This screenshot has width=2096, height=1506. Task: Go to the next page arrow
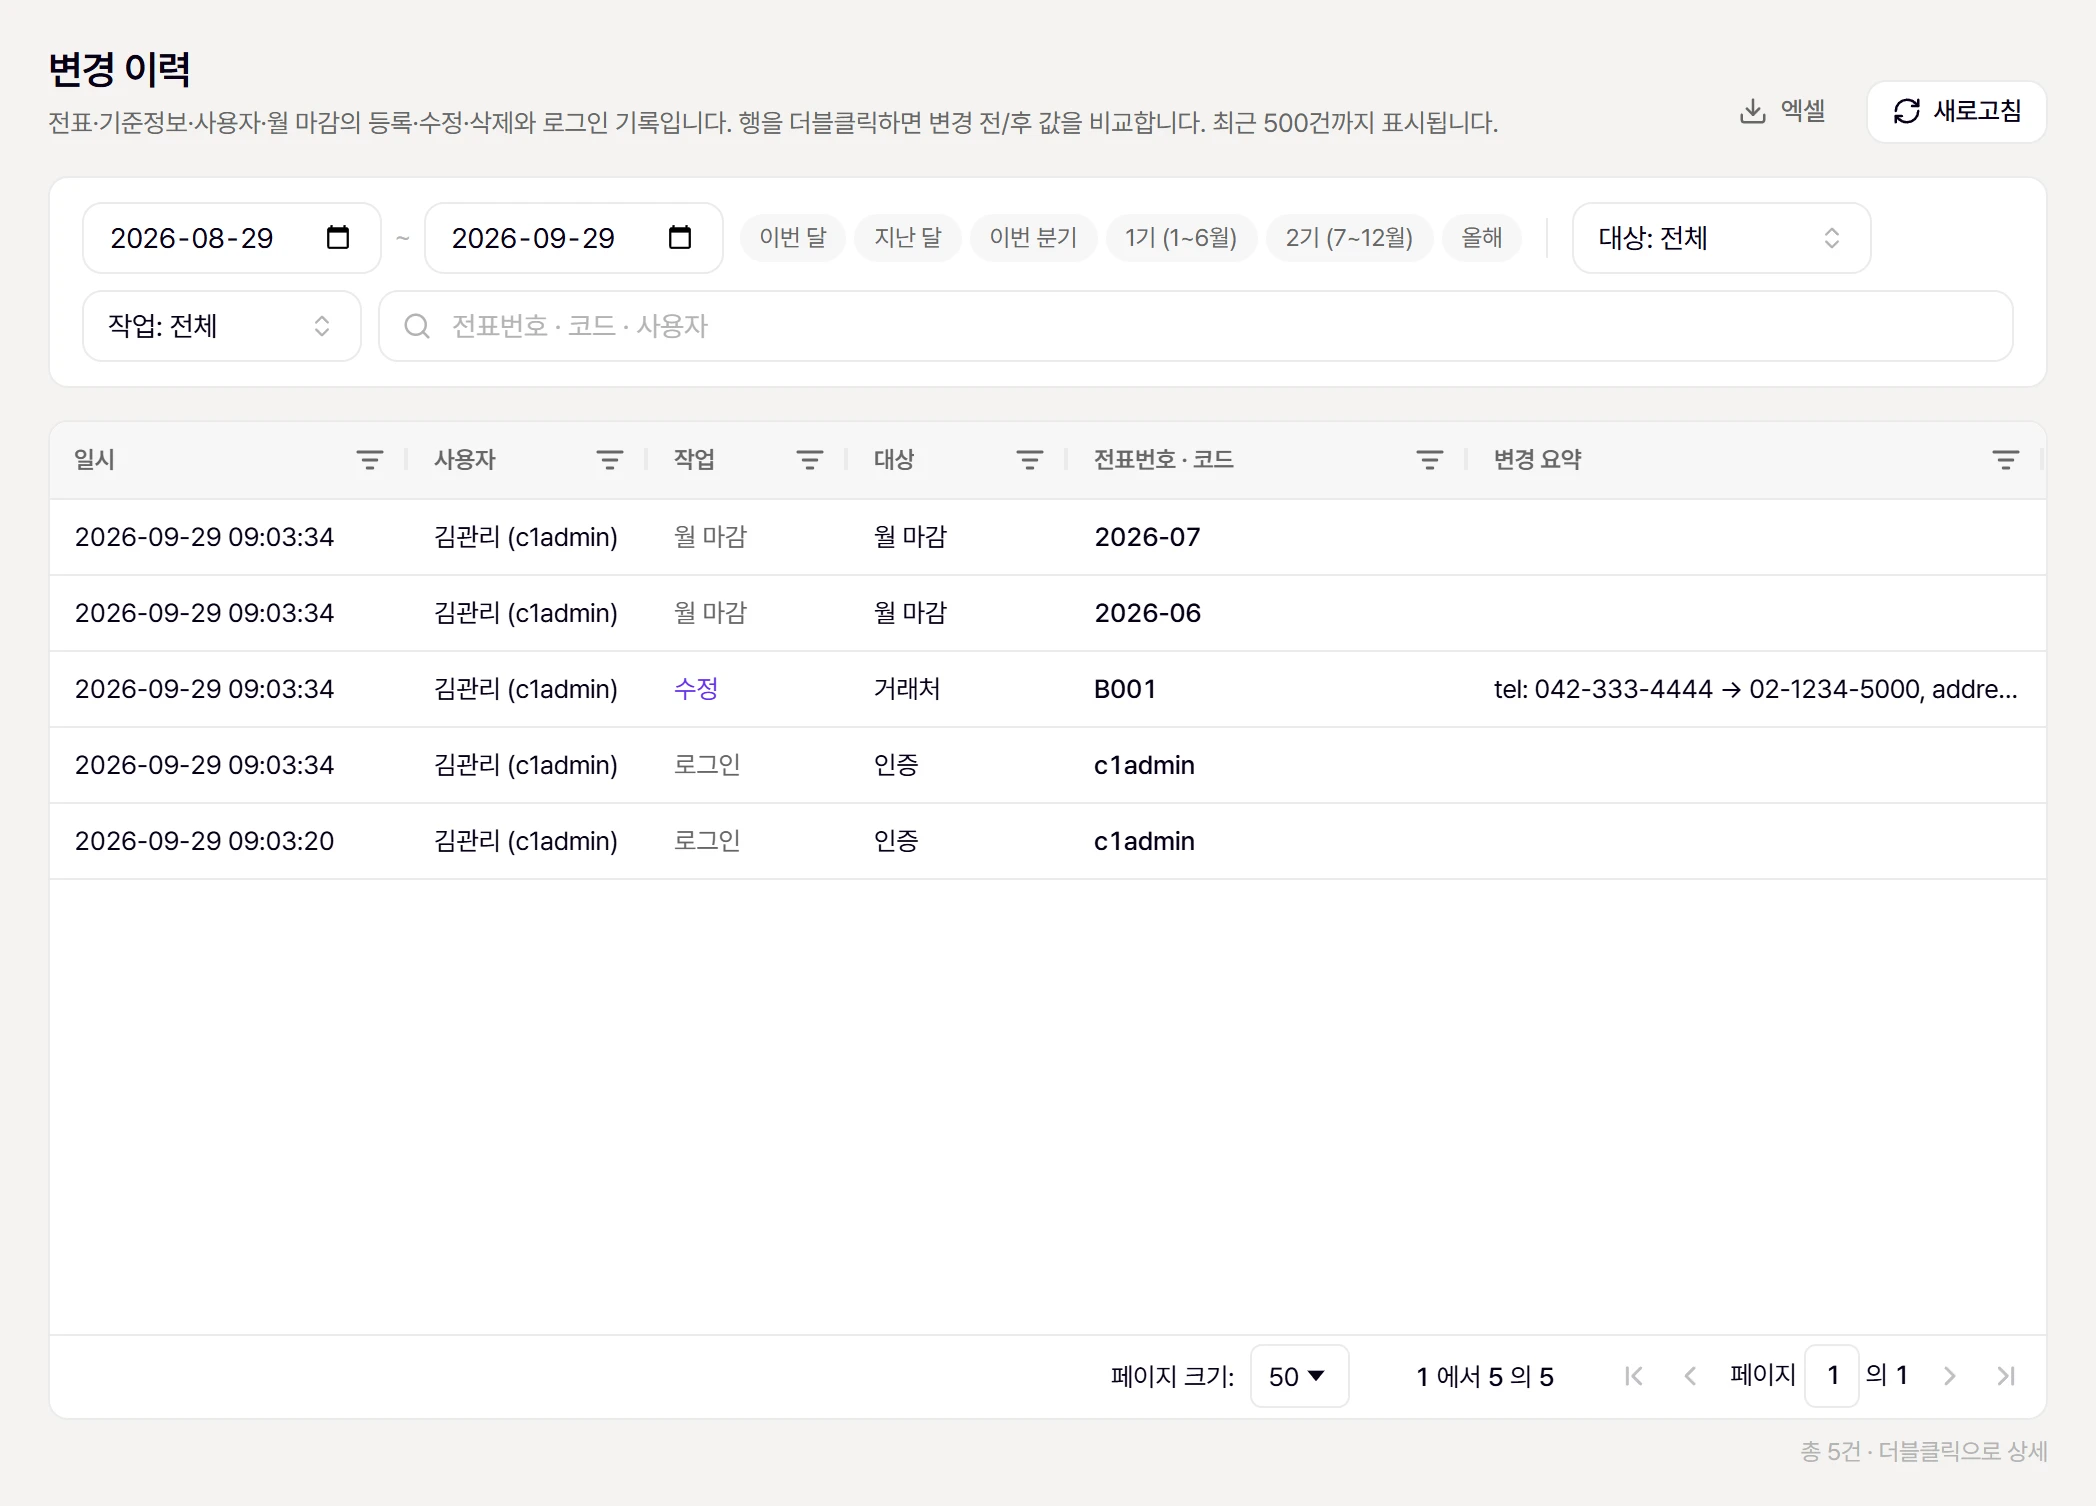point(1949,1376)
